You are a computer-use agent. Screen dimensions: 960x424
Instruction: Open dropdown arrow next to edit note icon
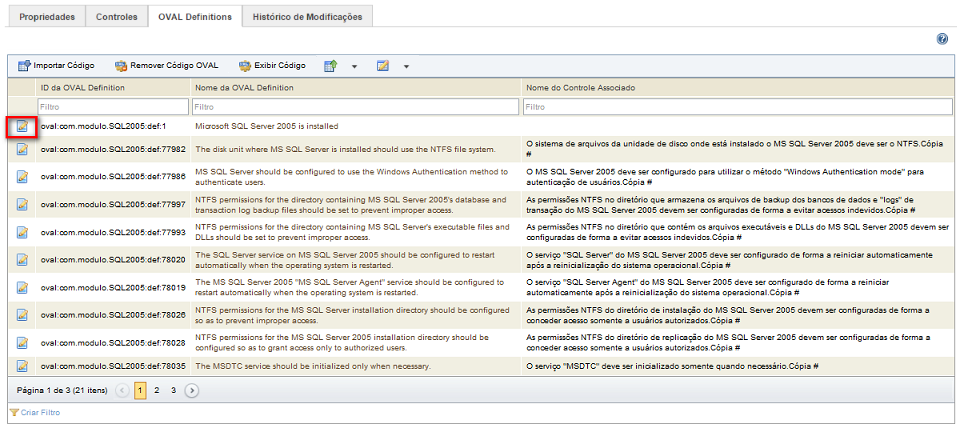(x=406, y=66)
